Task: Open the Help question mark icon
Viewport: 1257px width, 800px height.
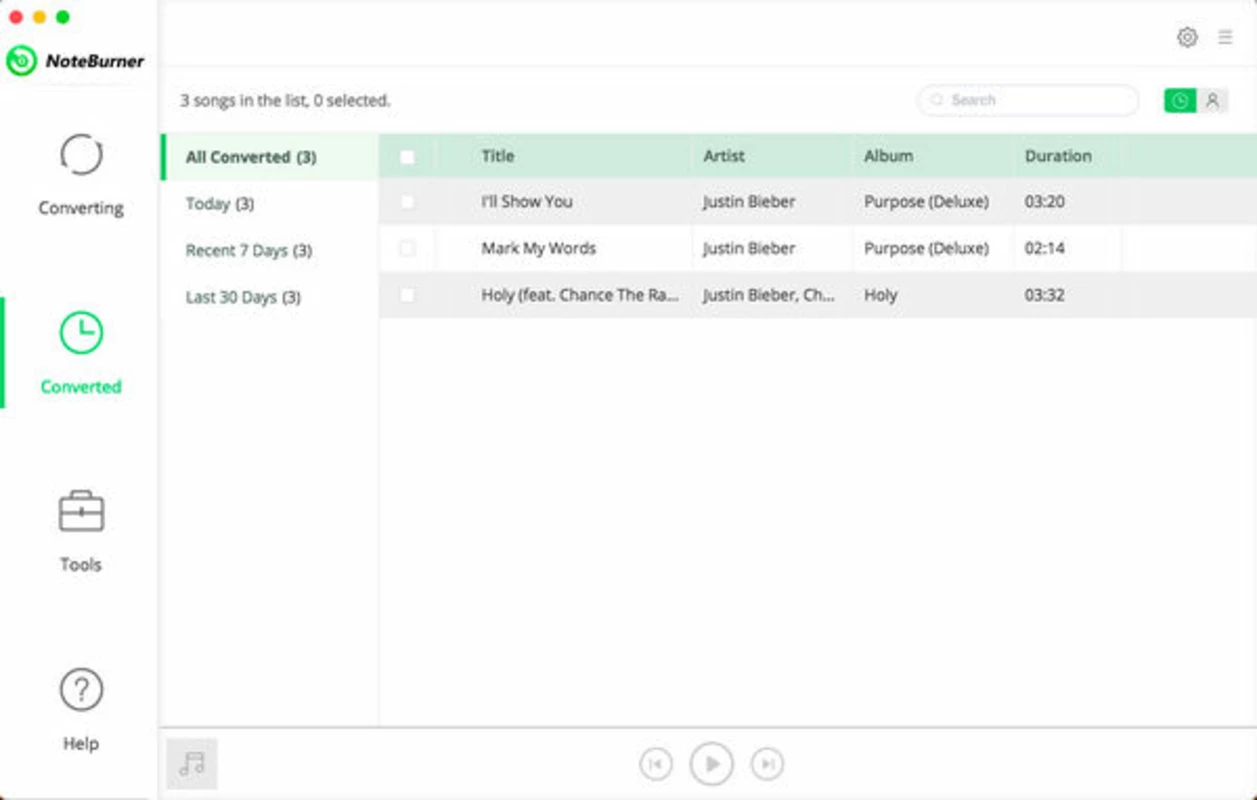Action: [81, 689]
